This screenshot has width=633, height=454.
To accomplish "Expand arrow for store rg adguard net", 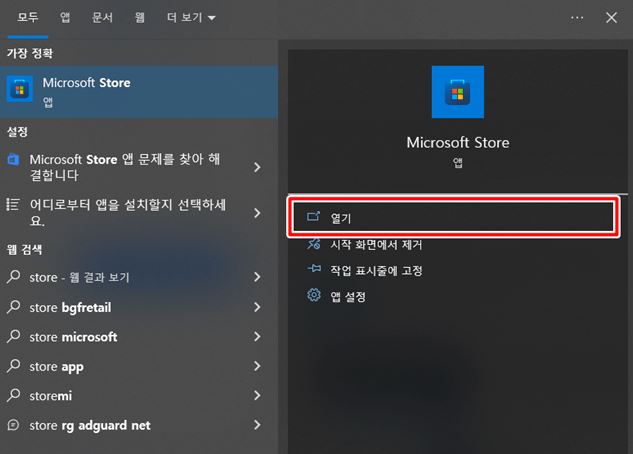I will tap(257, 425).
